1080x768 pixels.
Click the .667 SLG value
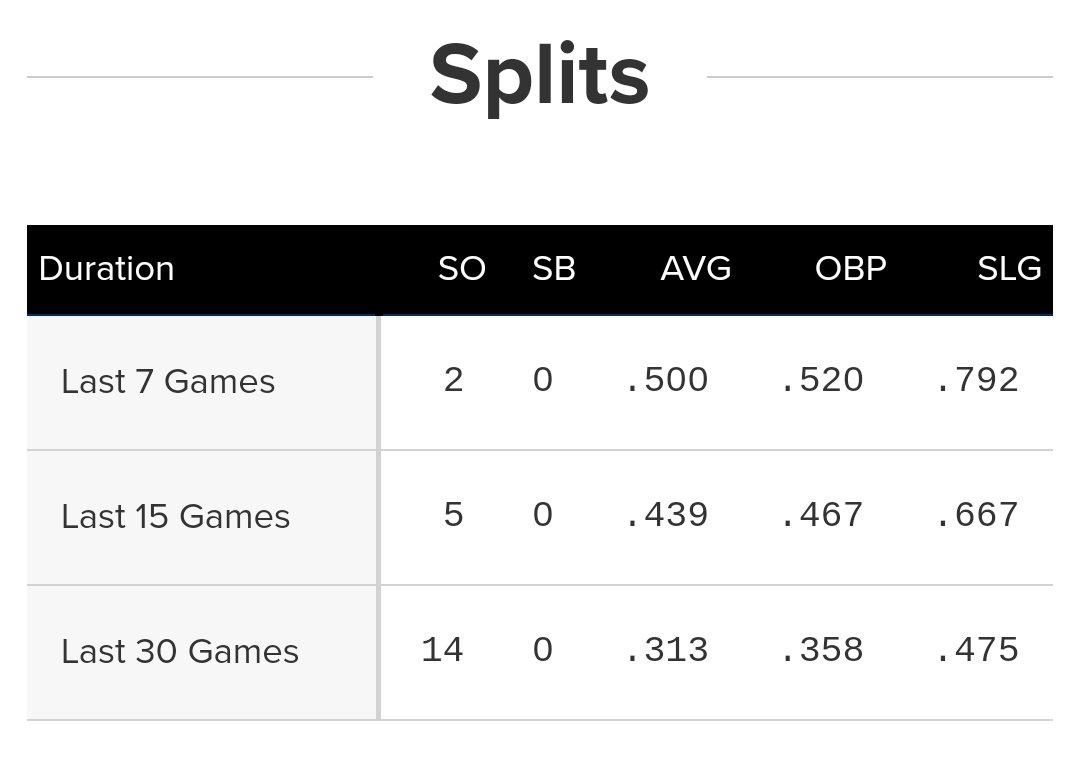977,515
